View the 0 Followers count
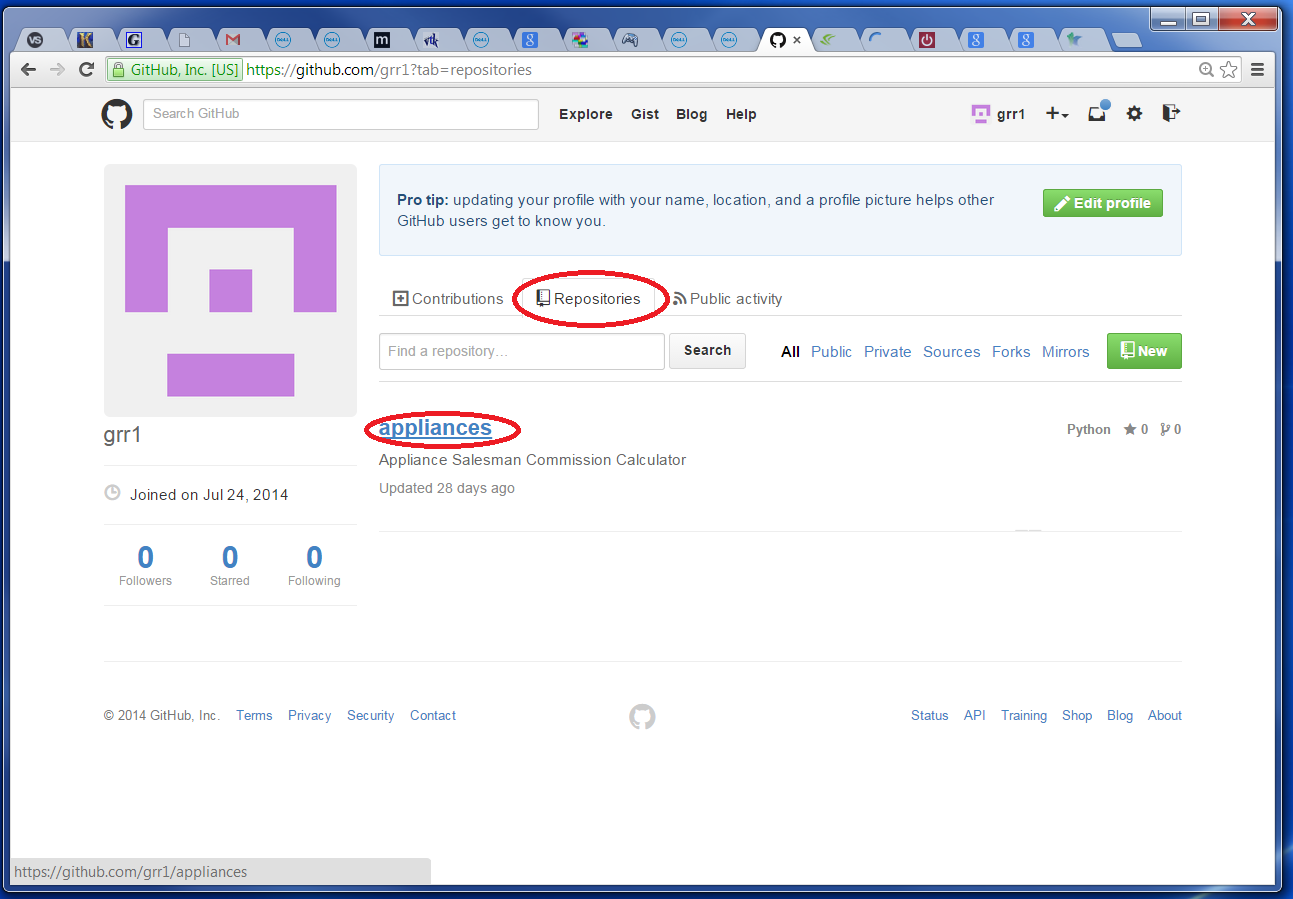 [x=145, y=565]
